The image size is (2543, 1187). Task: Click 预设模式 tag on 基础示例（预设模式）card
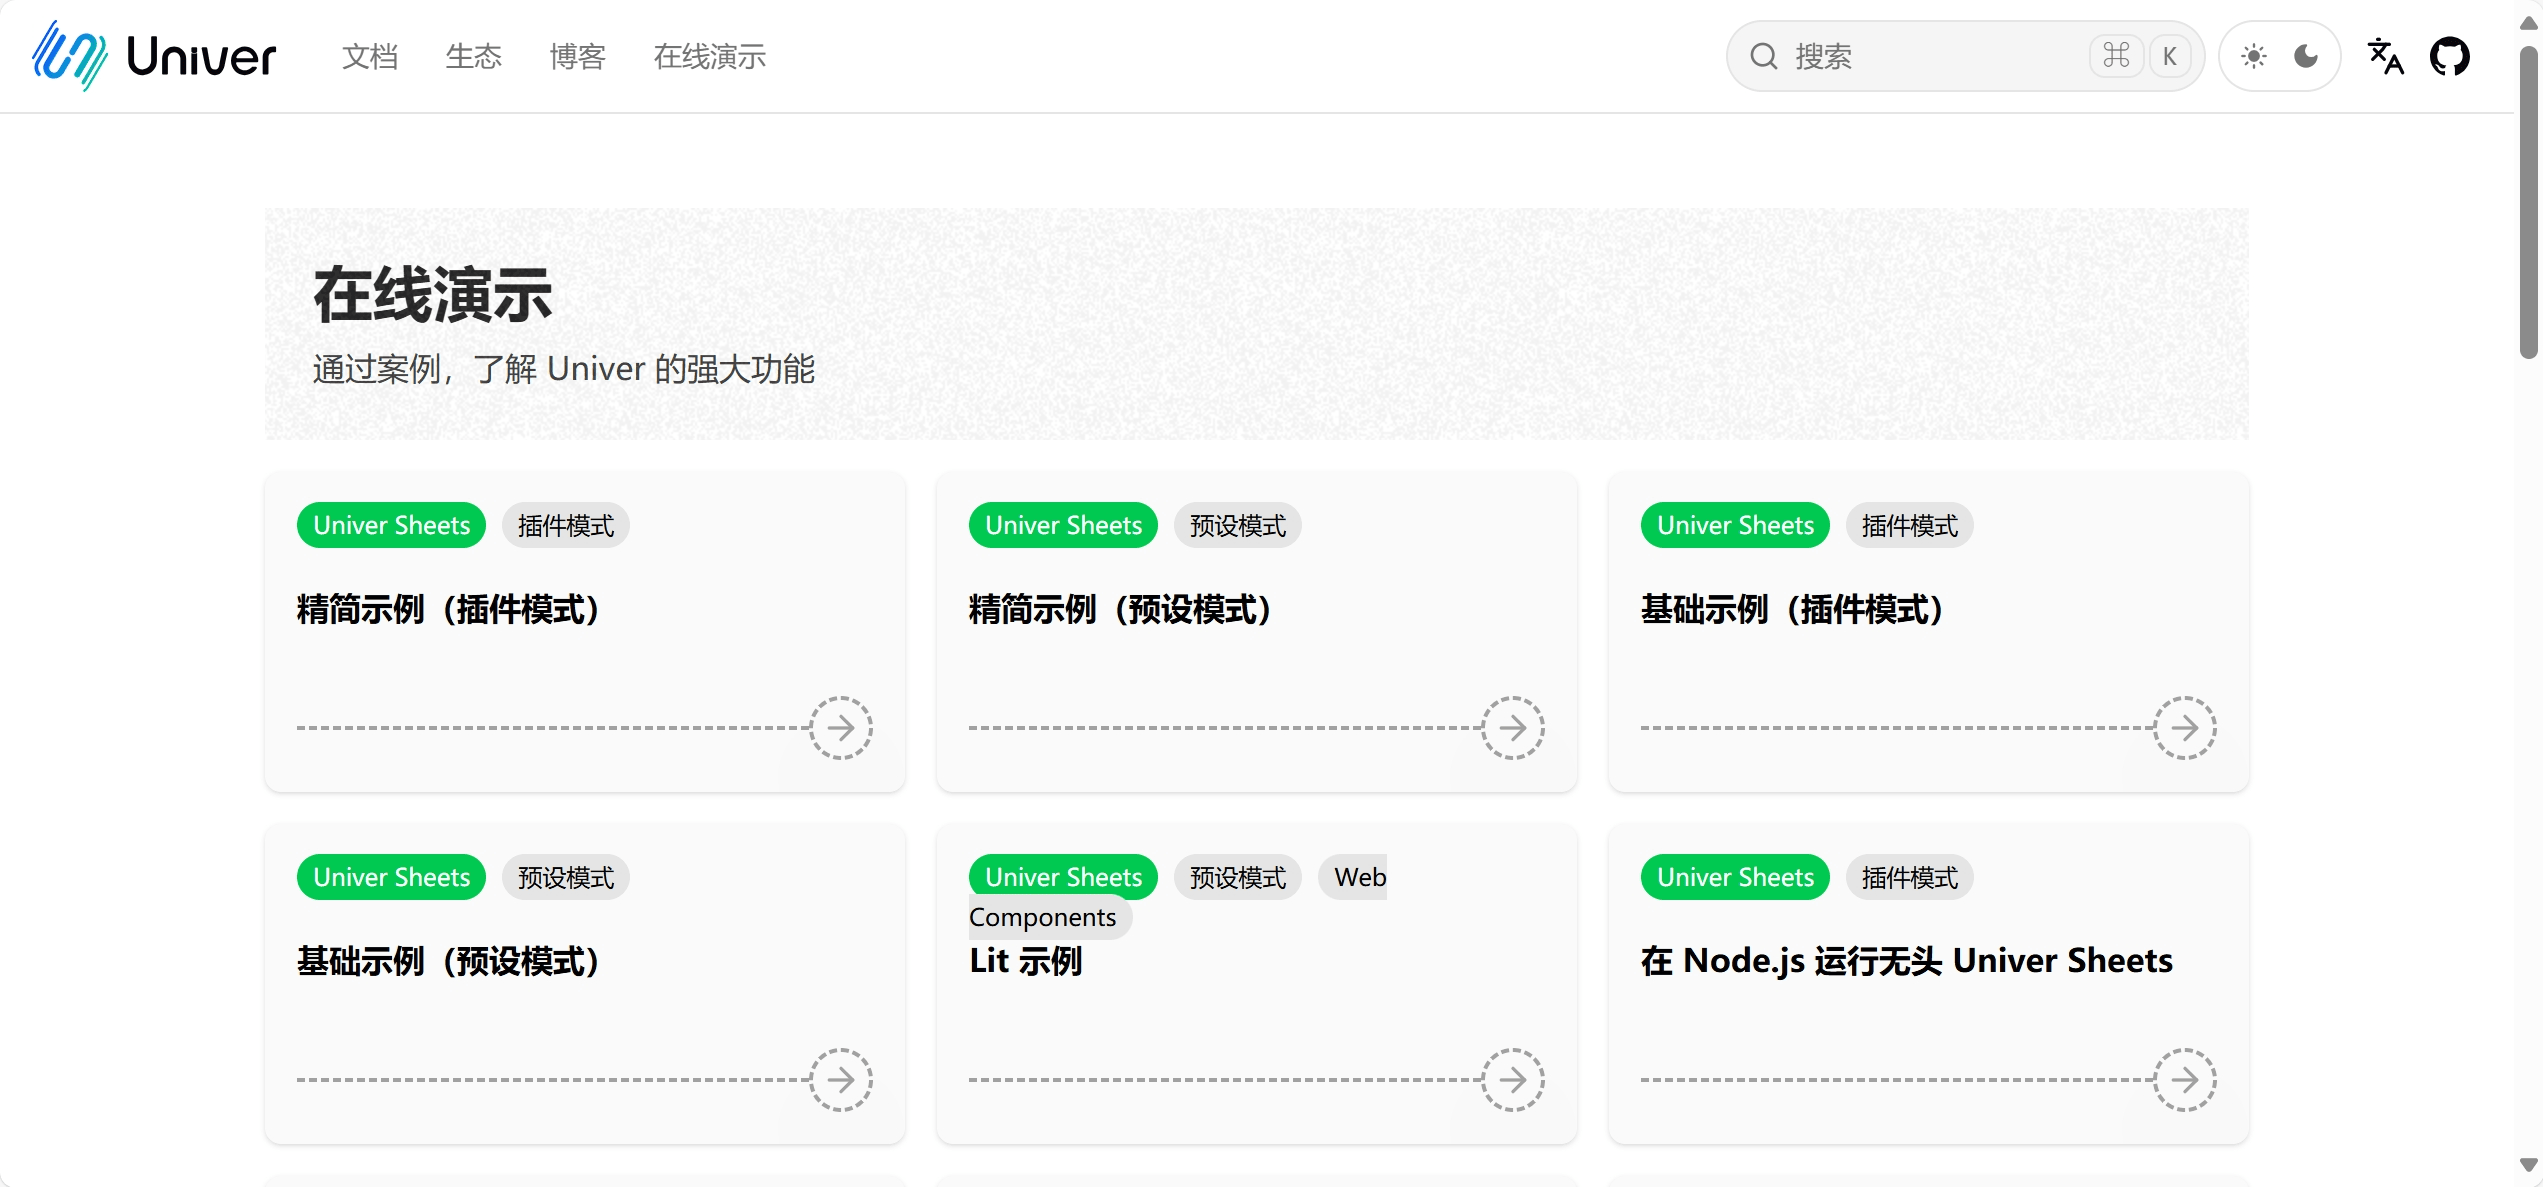point(566,877)
